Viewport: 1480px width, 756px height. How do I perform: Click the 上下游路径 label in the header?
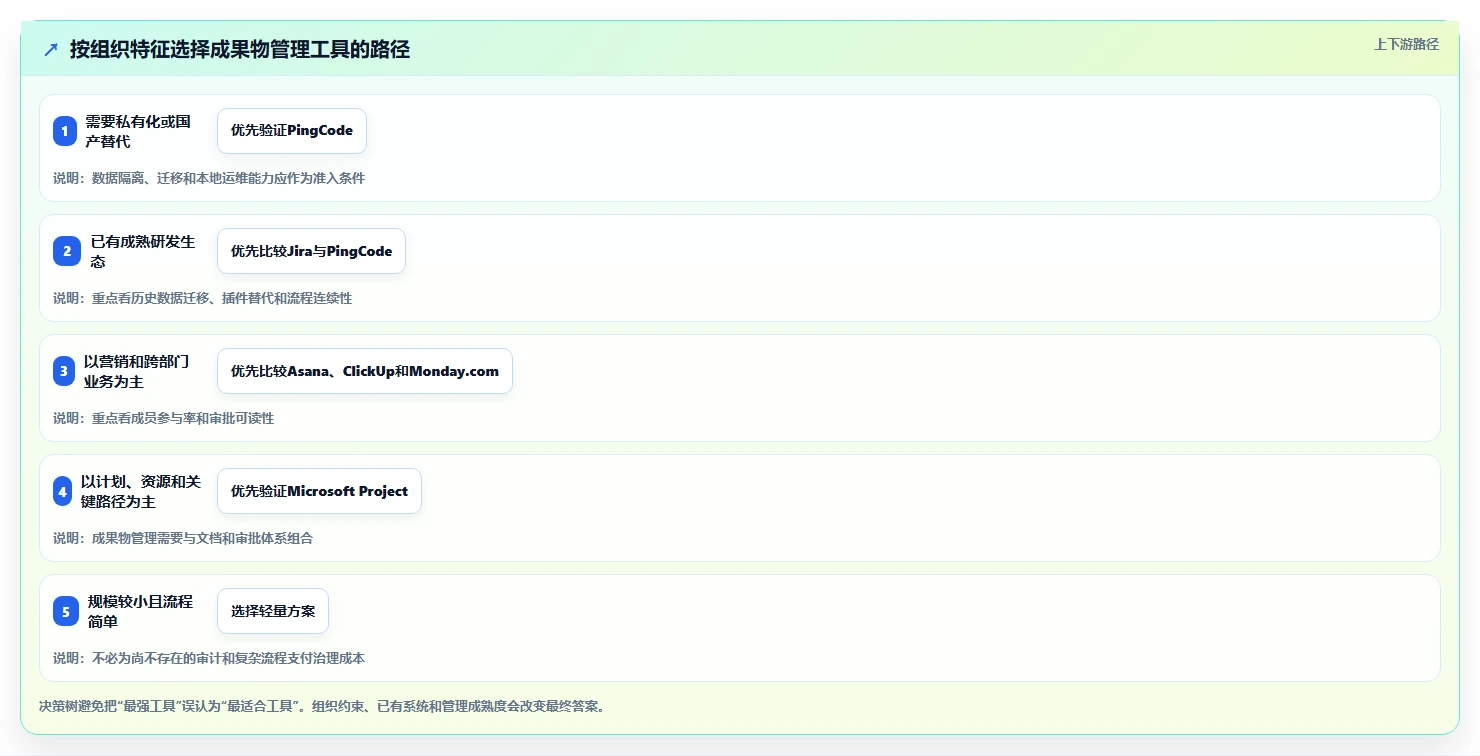[x=1406, y=44]
